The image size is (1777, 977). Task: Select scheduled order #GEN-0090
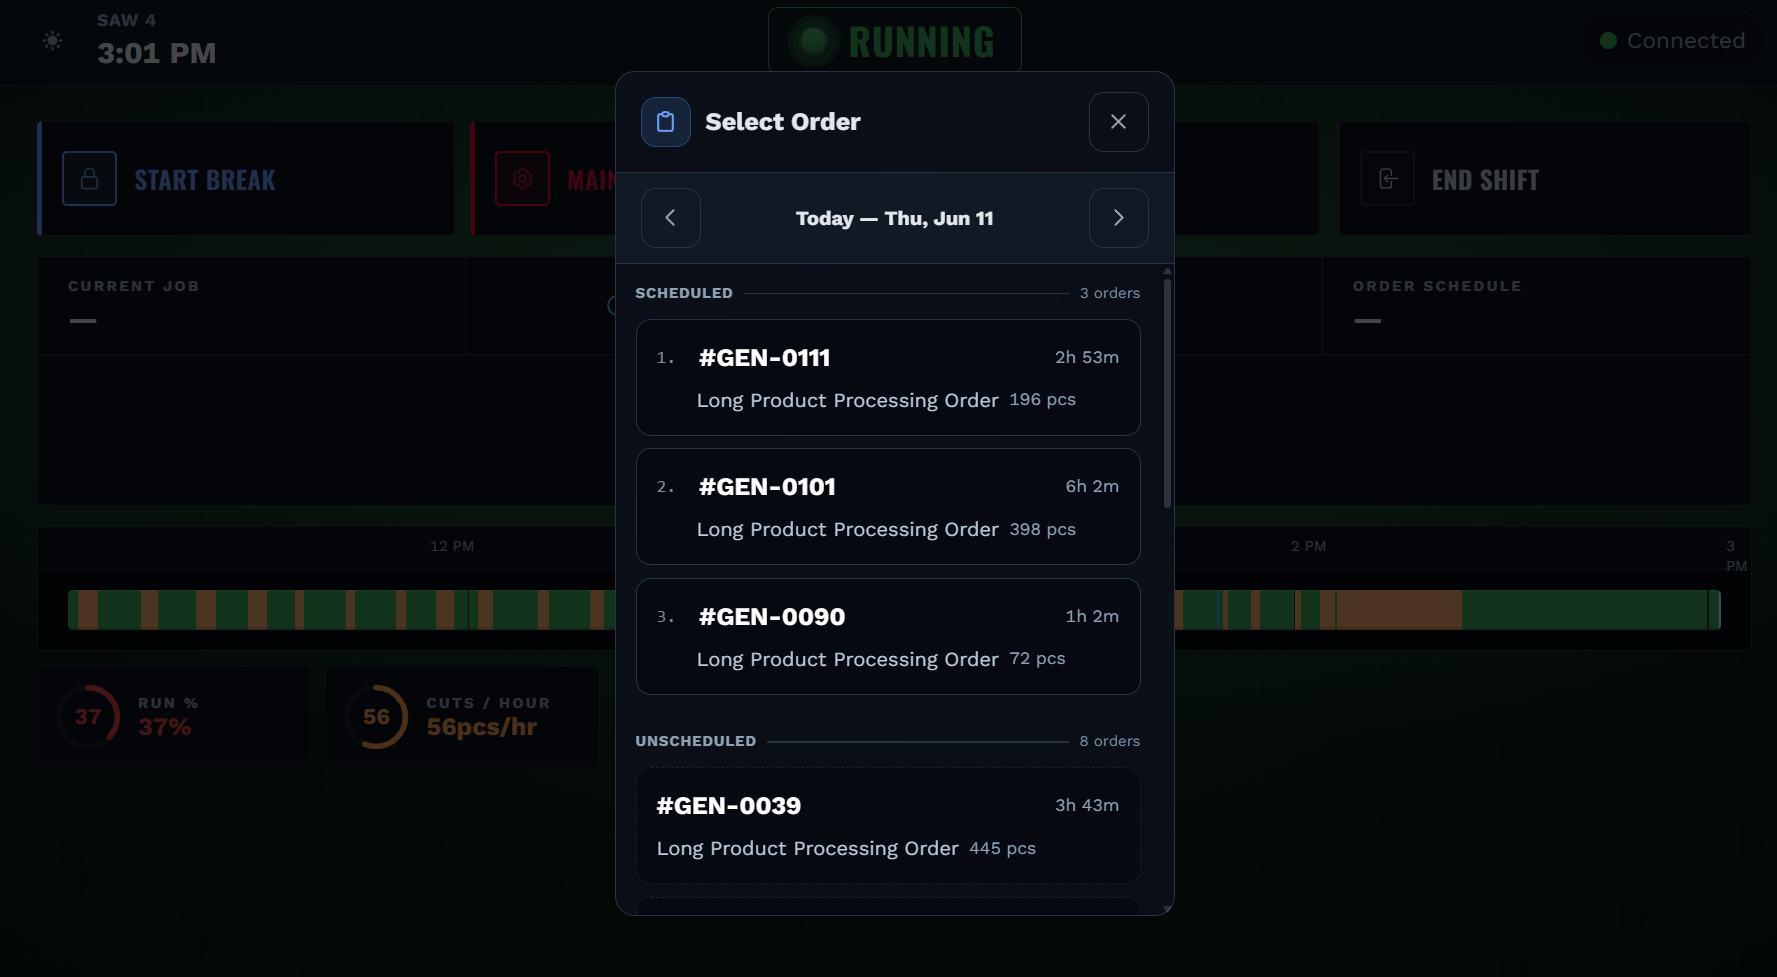point(888,637)
